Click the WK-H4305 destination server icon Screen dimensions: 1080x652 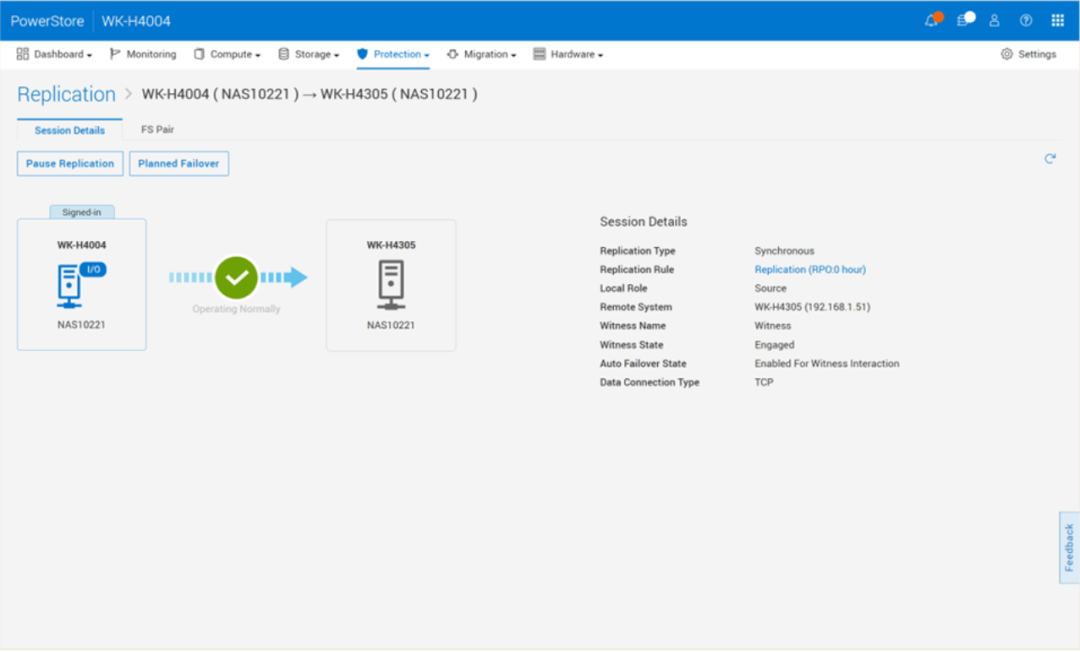tap(391, 285)
